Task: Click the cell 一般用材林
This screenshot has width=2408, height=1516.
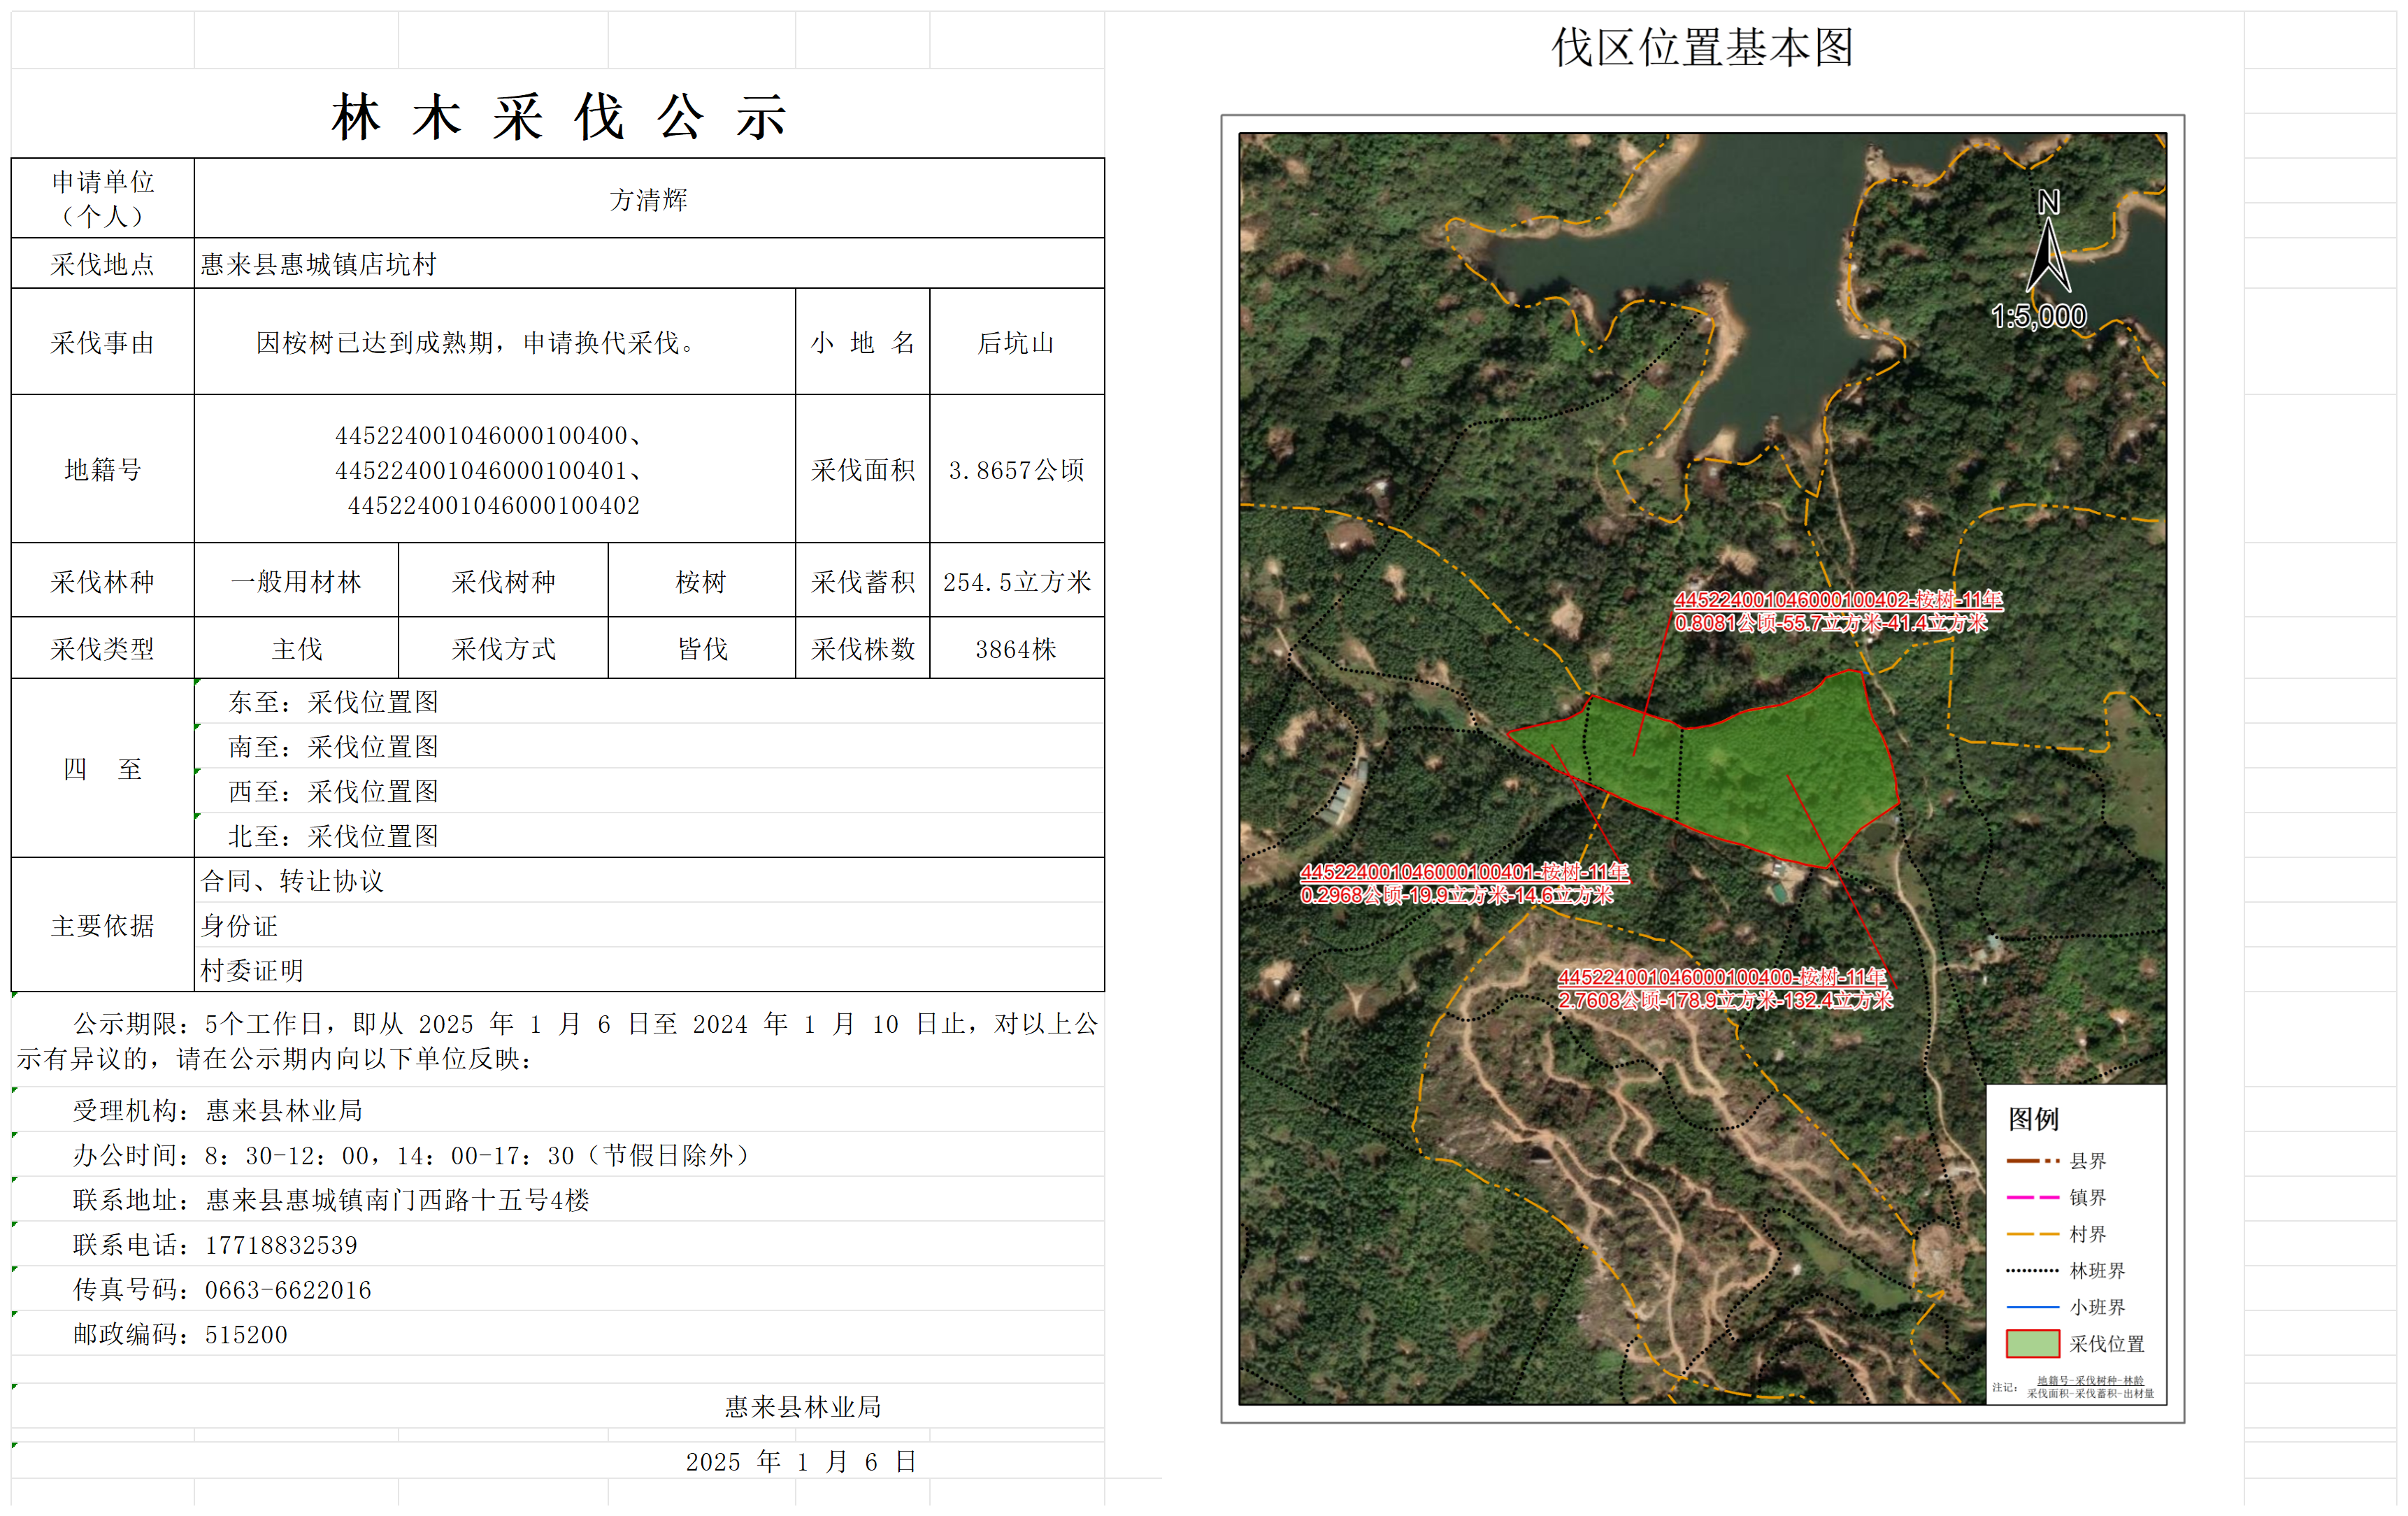Action: [x=297, y=581]
